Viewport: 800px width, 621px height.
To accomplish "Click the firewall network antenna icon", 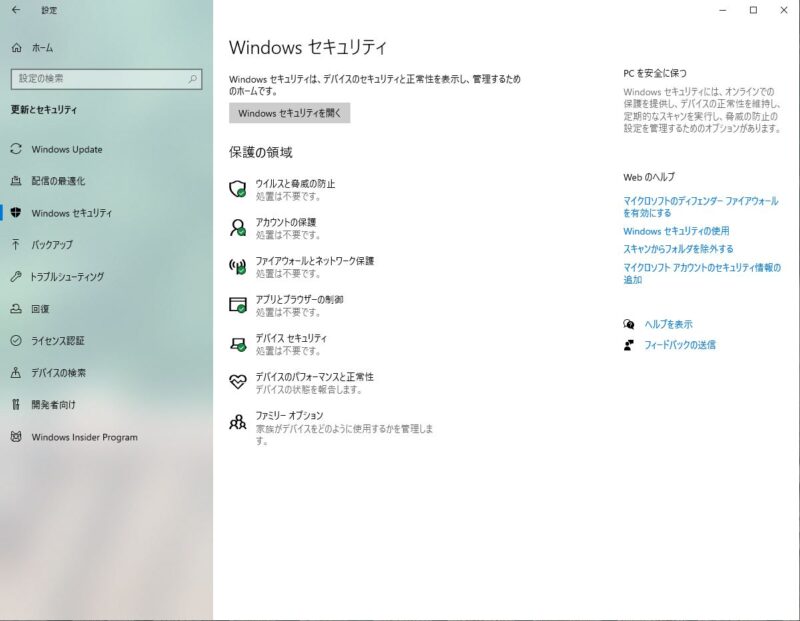I will coord(238,266).
